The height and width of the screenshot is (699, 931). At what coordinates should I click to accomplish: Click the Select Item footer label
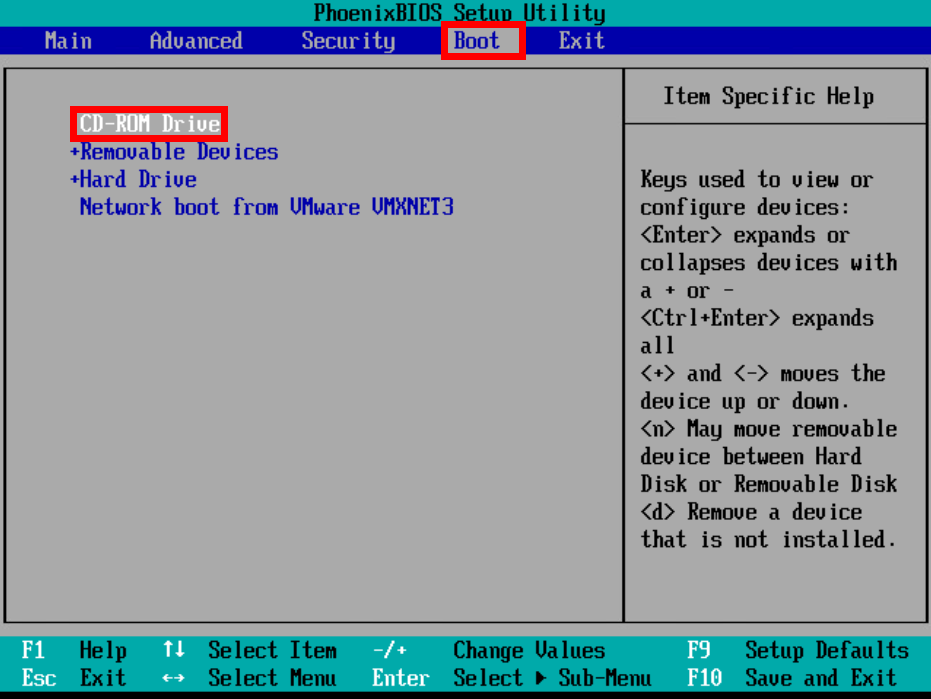coord(273,650)
